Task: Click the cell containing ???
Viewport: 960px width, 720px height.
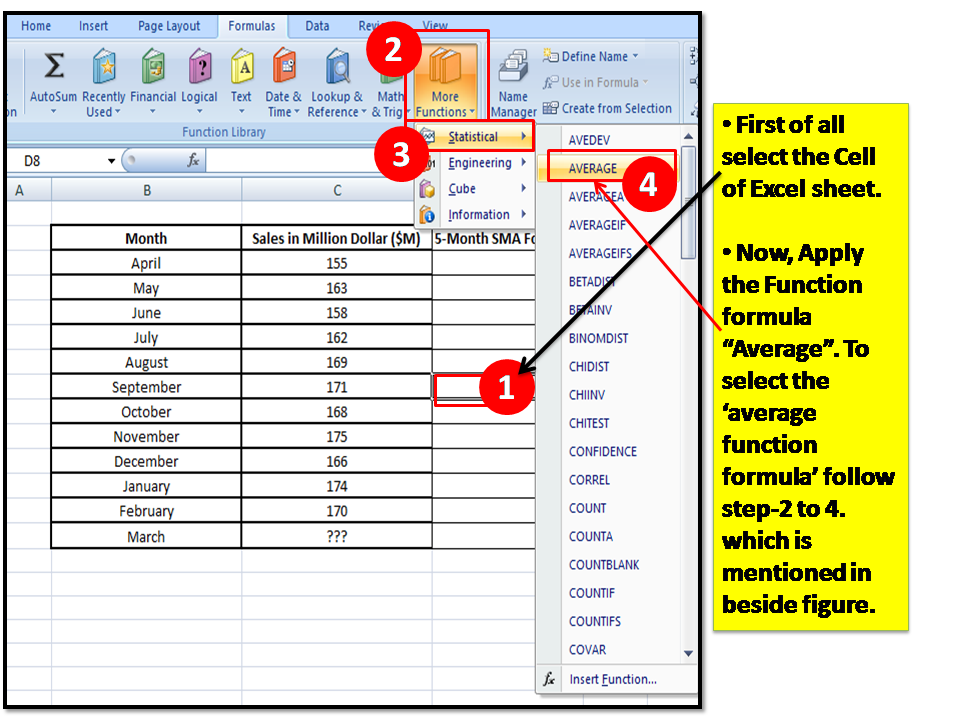Action: click(x=337, y=536)
